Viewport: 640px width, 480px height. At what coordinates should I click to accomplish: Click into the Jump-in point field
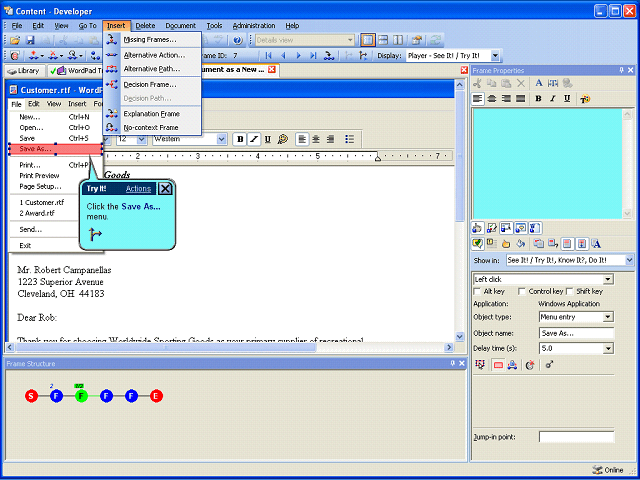(576, 437)
